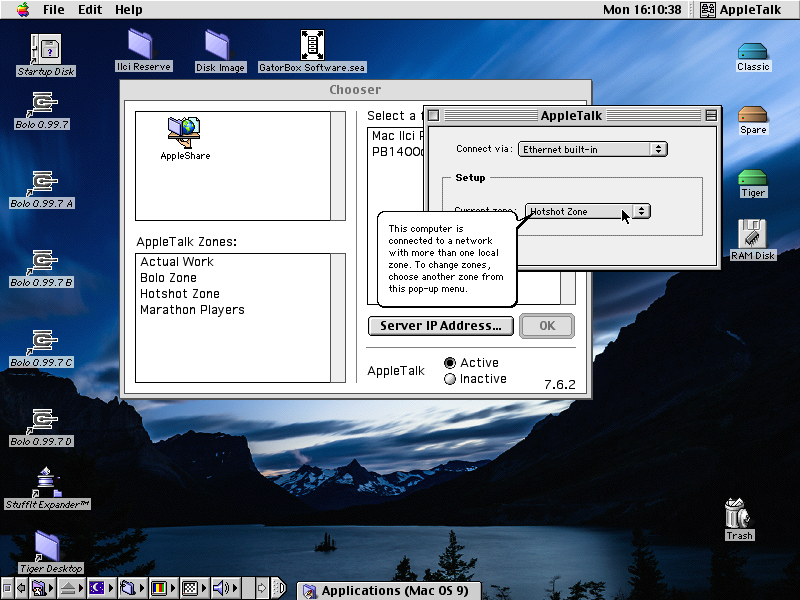
Task: Select the Bolo 0.99.7 D alias icon
Action: 43,421
